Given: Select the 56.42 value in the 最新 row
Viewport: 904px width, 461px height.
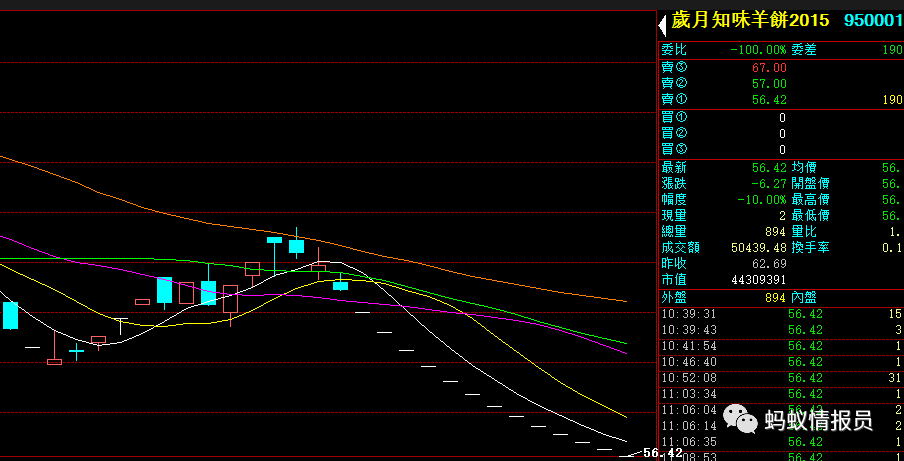Looking at the screenshot, I should point(769,168).
